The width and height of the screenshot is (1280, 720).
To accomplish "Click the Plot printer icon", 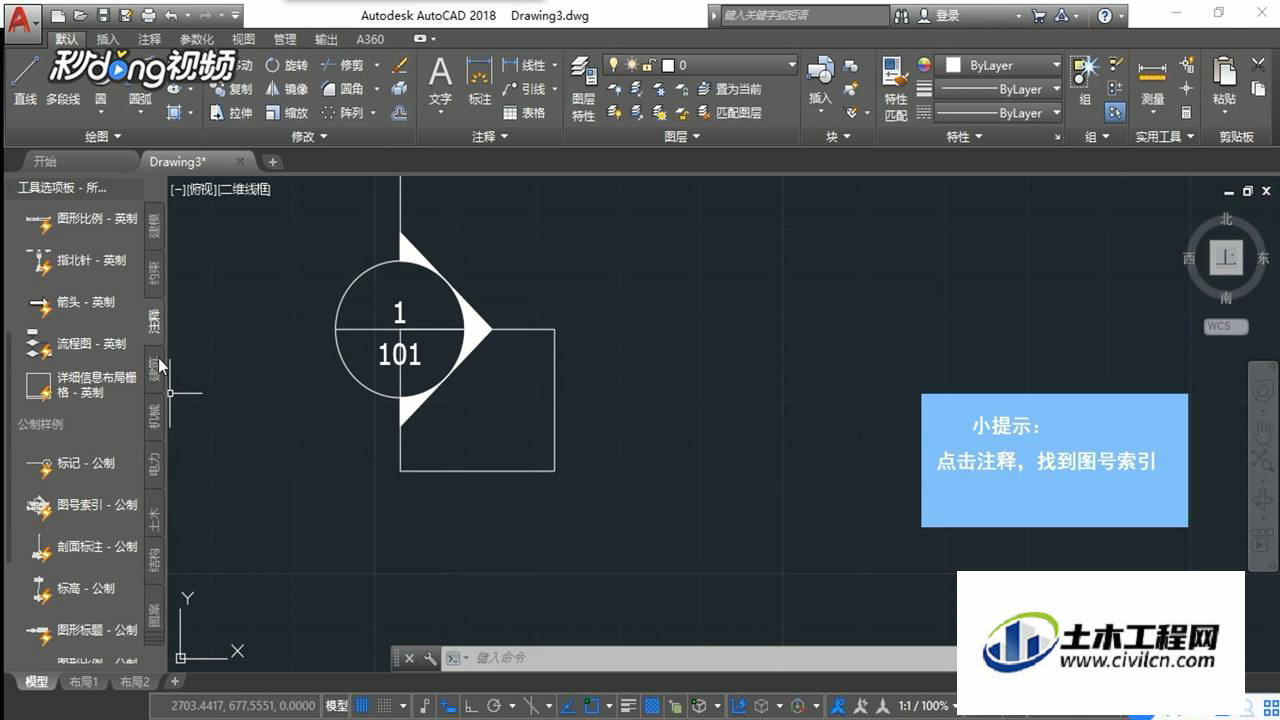I will coord(148,16).
